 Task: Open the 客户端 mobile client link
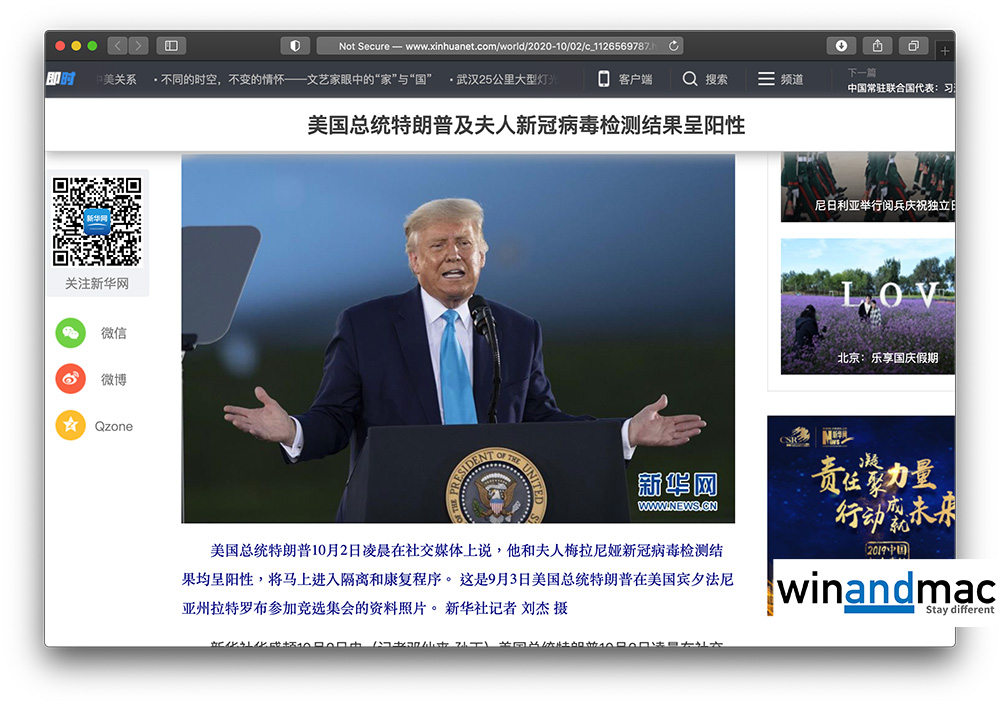point(625,79)
